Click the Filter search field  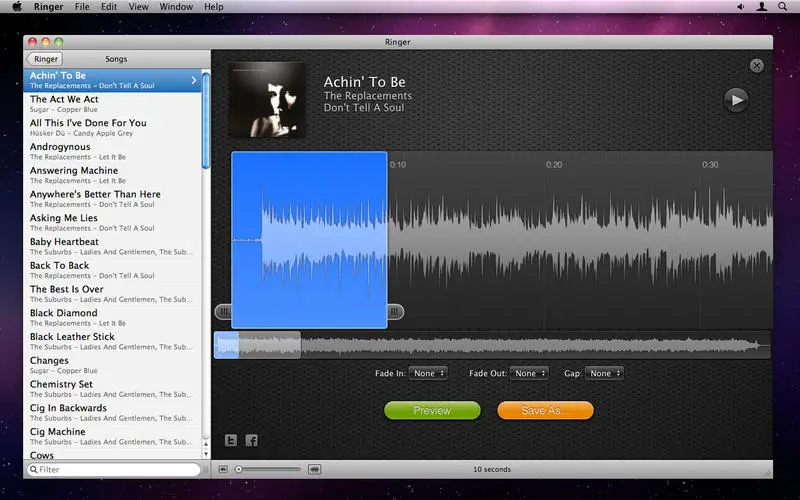click(113, 469)
